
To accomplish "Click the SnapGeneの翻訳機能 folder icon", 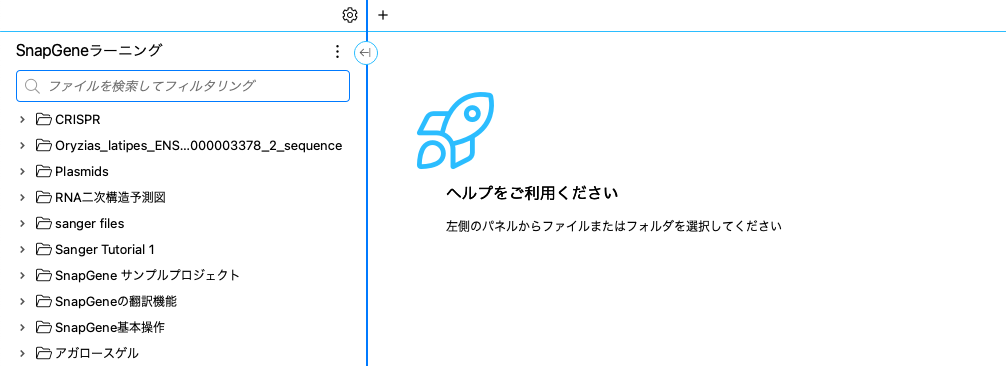I will point(44,301).
